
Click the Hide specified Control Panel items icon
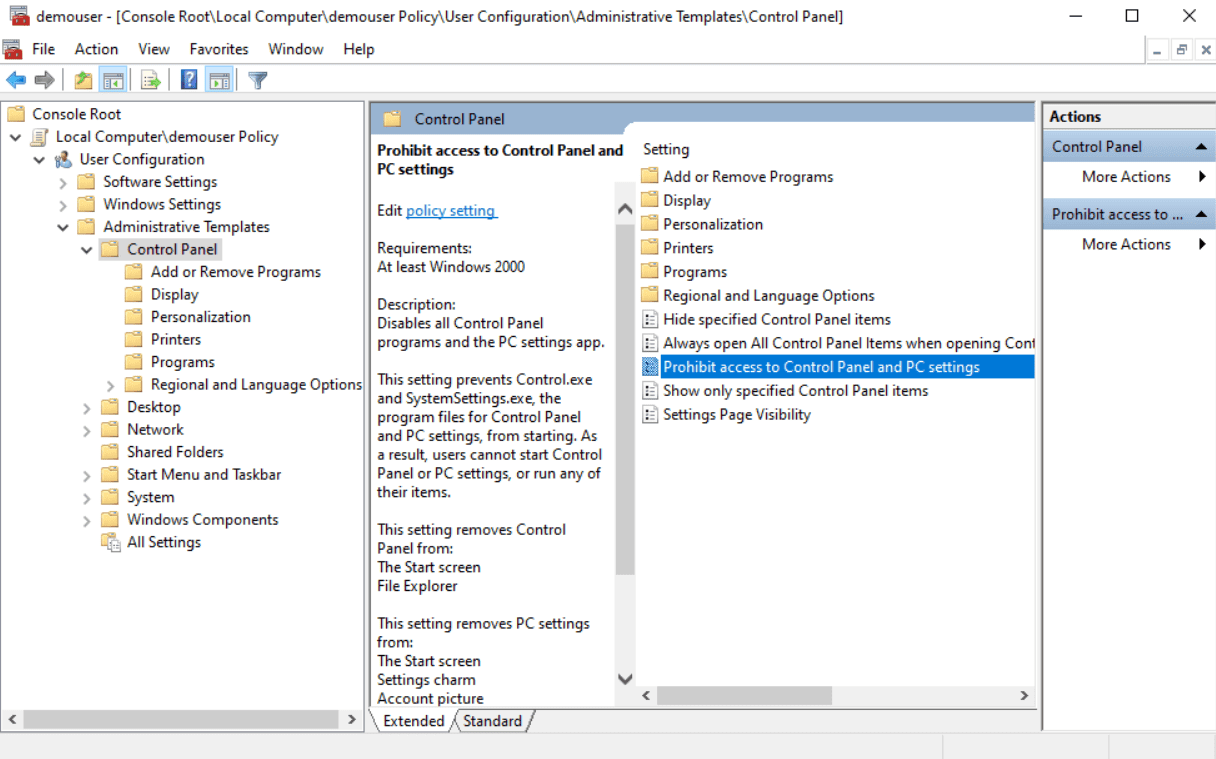(x=649, y=320)
